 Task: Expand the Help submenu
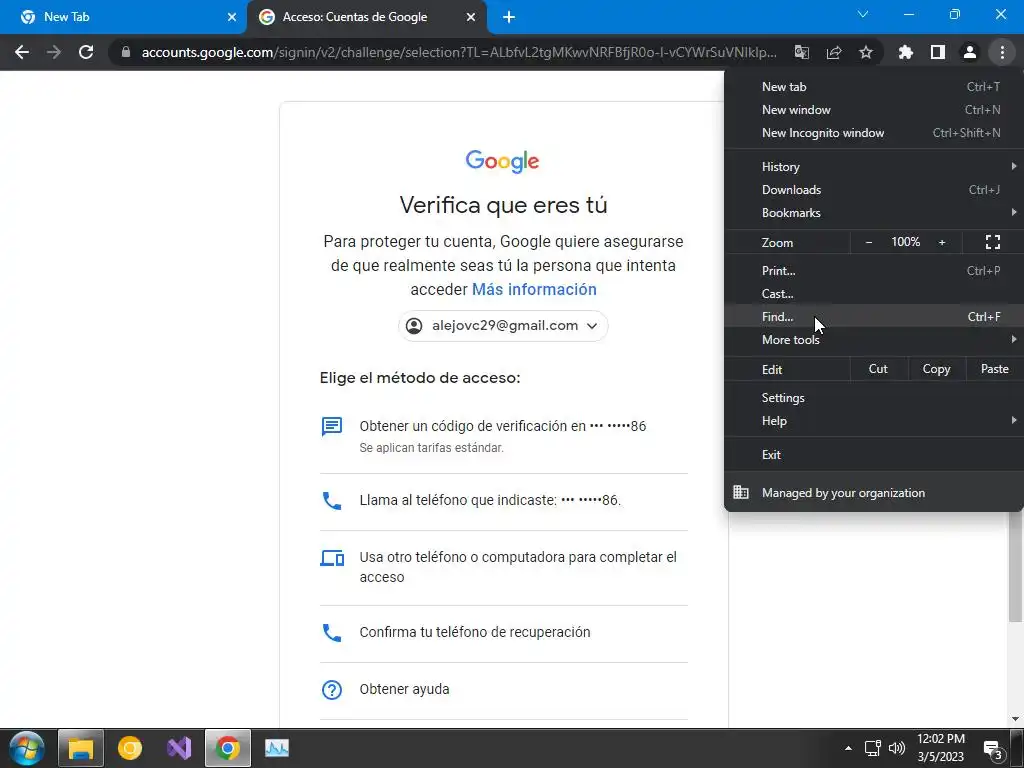[x=874, y=421]
